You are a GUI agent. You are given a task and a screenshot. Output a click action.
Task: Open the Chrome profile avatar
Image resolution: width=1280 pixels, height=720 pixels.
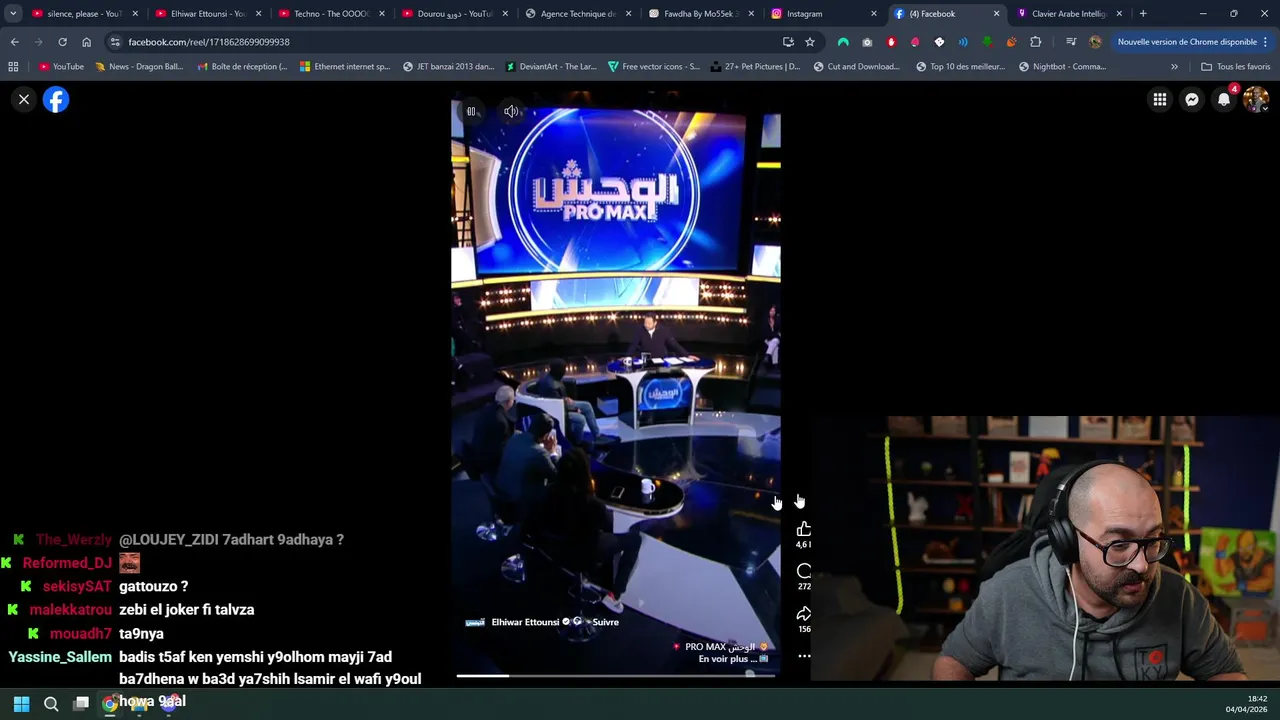click(1095, 42)
